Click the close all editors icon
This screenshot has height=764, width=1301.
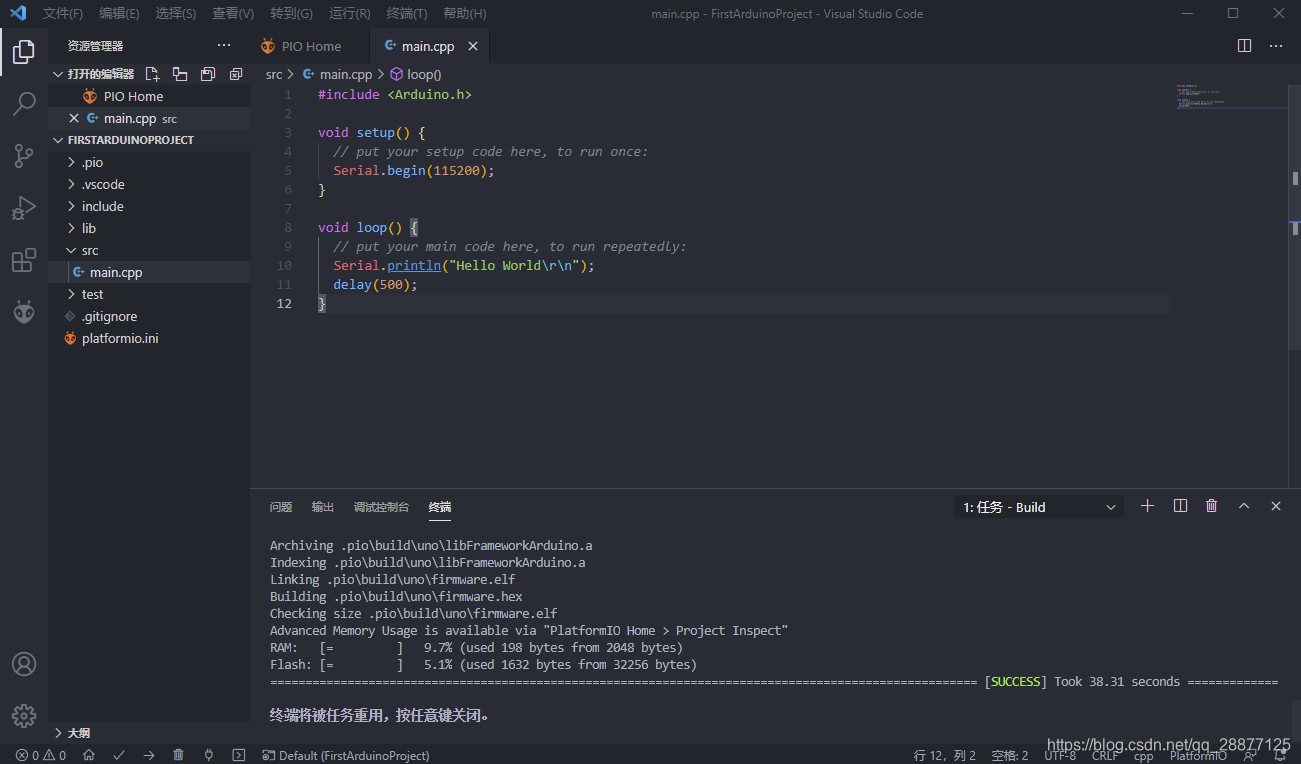236,74
